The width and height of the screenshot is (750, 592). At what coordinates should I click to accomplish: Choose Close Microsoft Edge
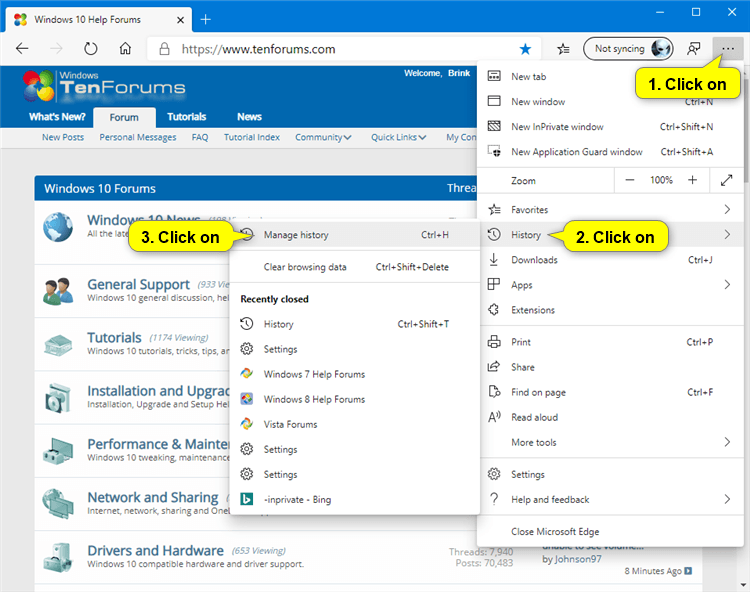pyautogui.click(x=610, y=532)
